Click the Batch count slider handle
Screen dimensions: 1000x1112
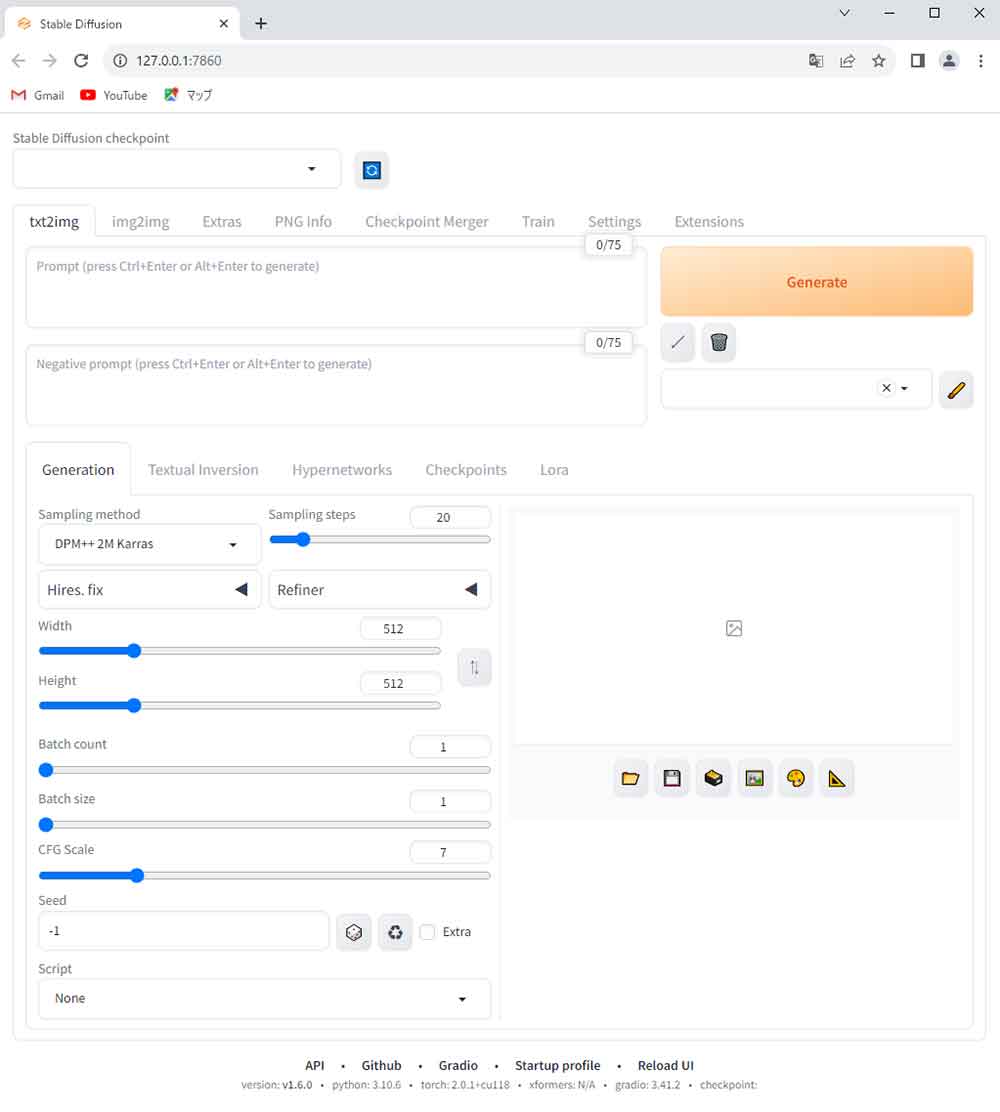tap(46, 770)
